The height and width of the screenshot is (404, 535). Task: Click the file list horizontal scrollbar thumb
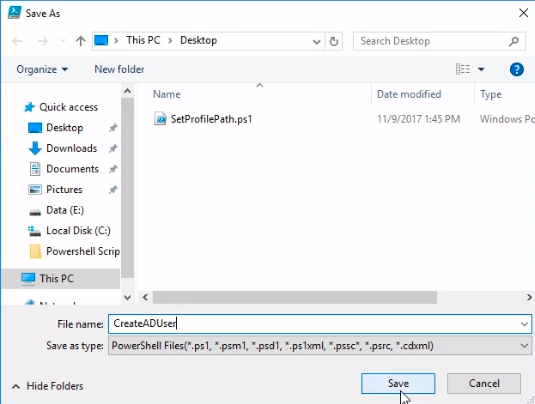(x=294, y=297)
